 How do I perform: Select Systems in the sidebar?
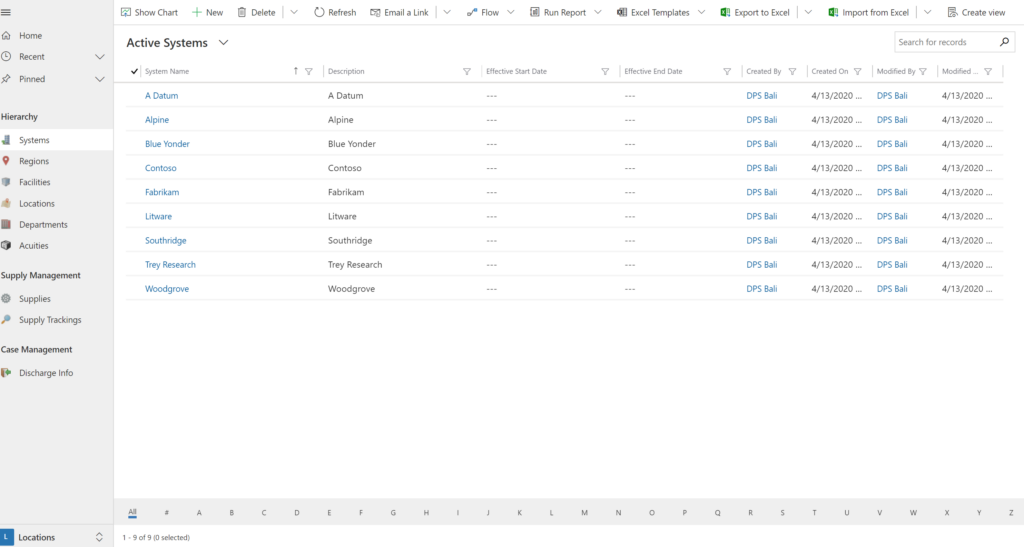[34, 140]
